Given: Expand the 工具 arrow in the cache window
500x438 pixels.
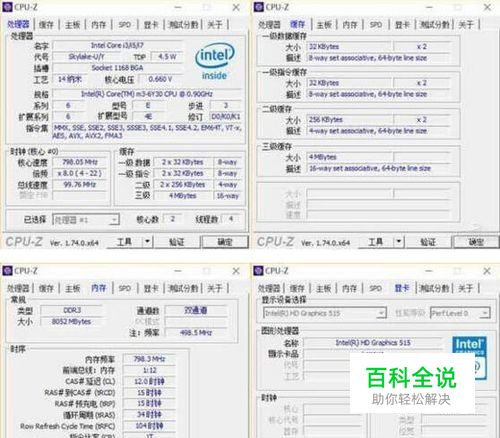Looking at the screenshot, I should pyautogui.click(x=399, y=242).
